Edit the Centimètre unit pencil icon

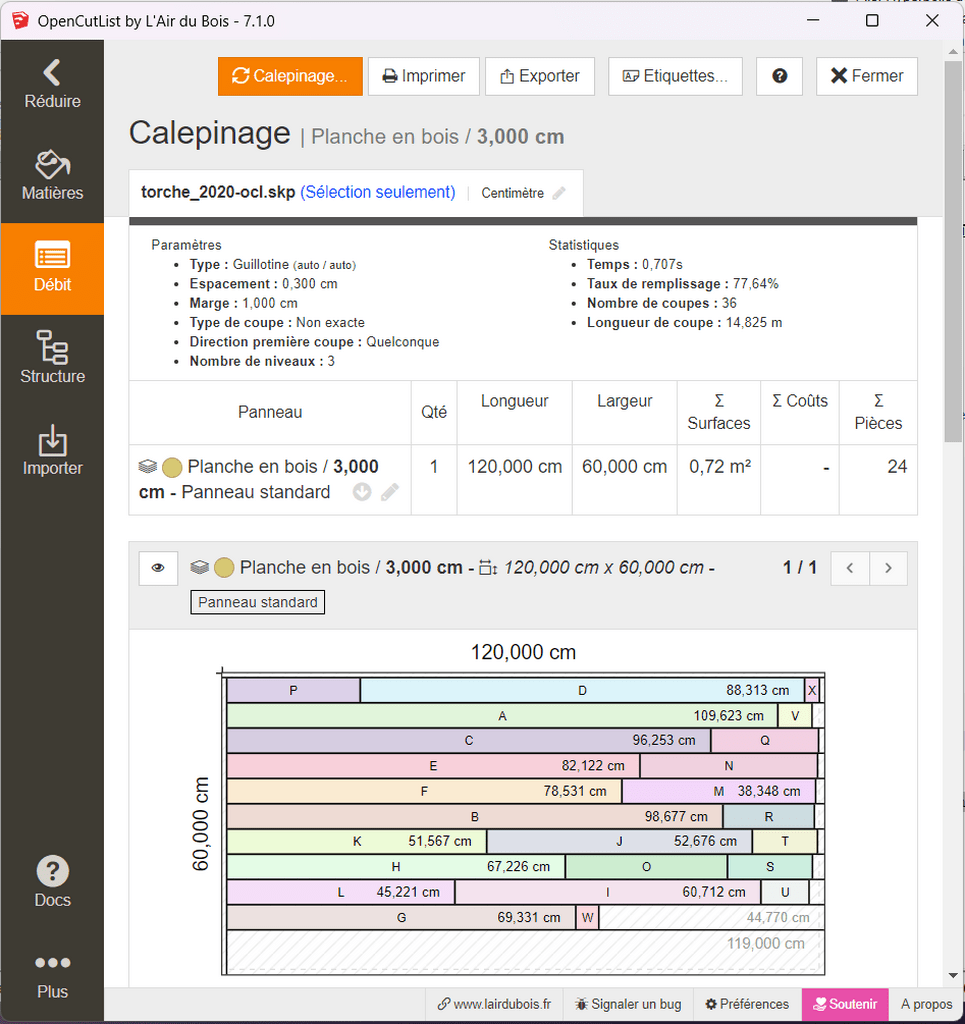[x=559, y=193]
